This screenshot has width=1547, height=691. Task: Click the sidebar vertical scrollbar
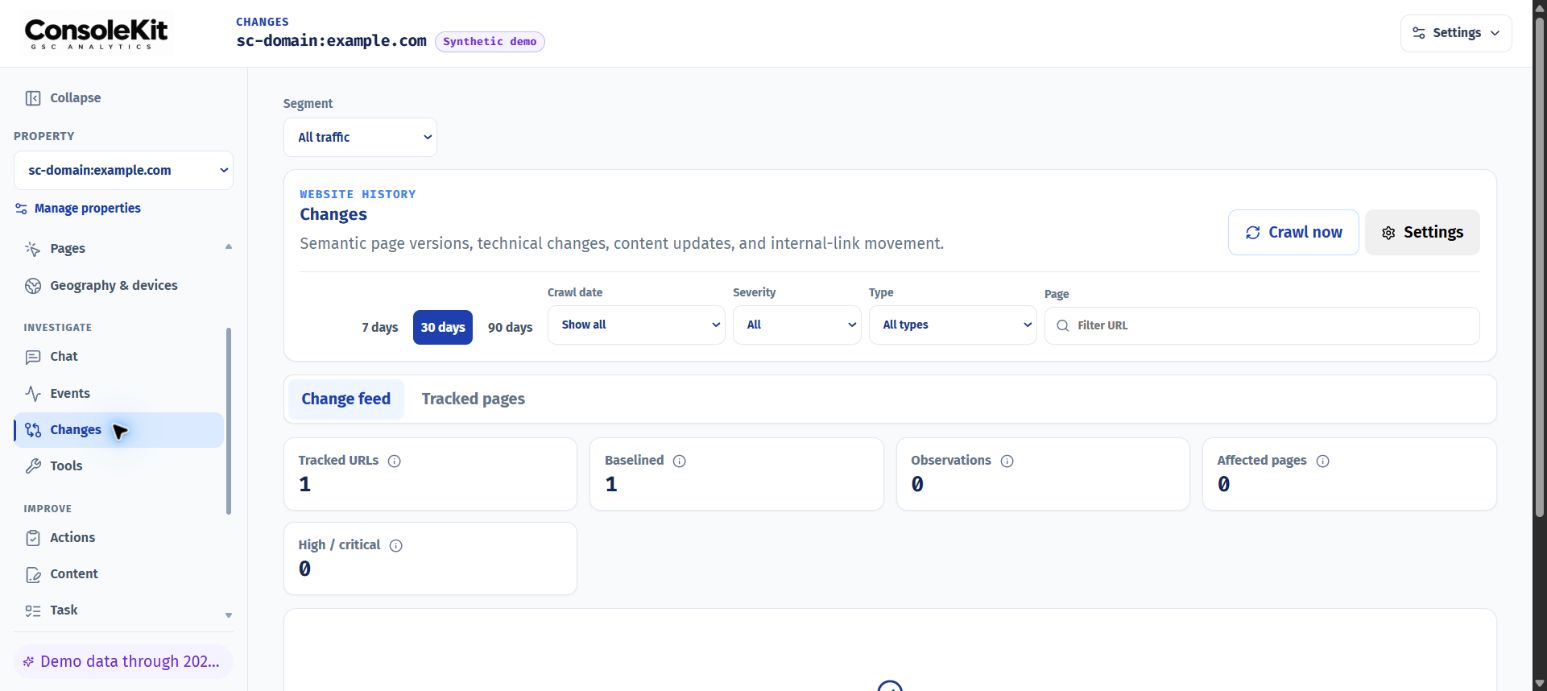(229, 421)
